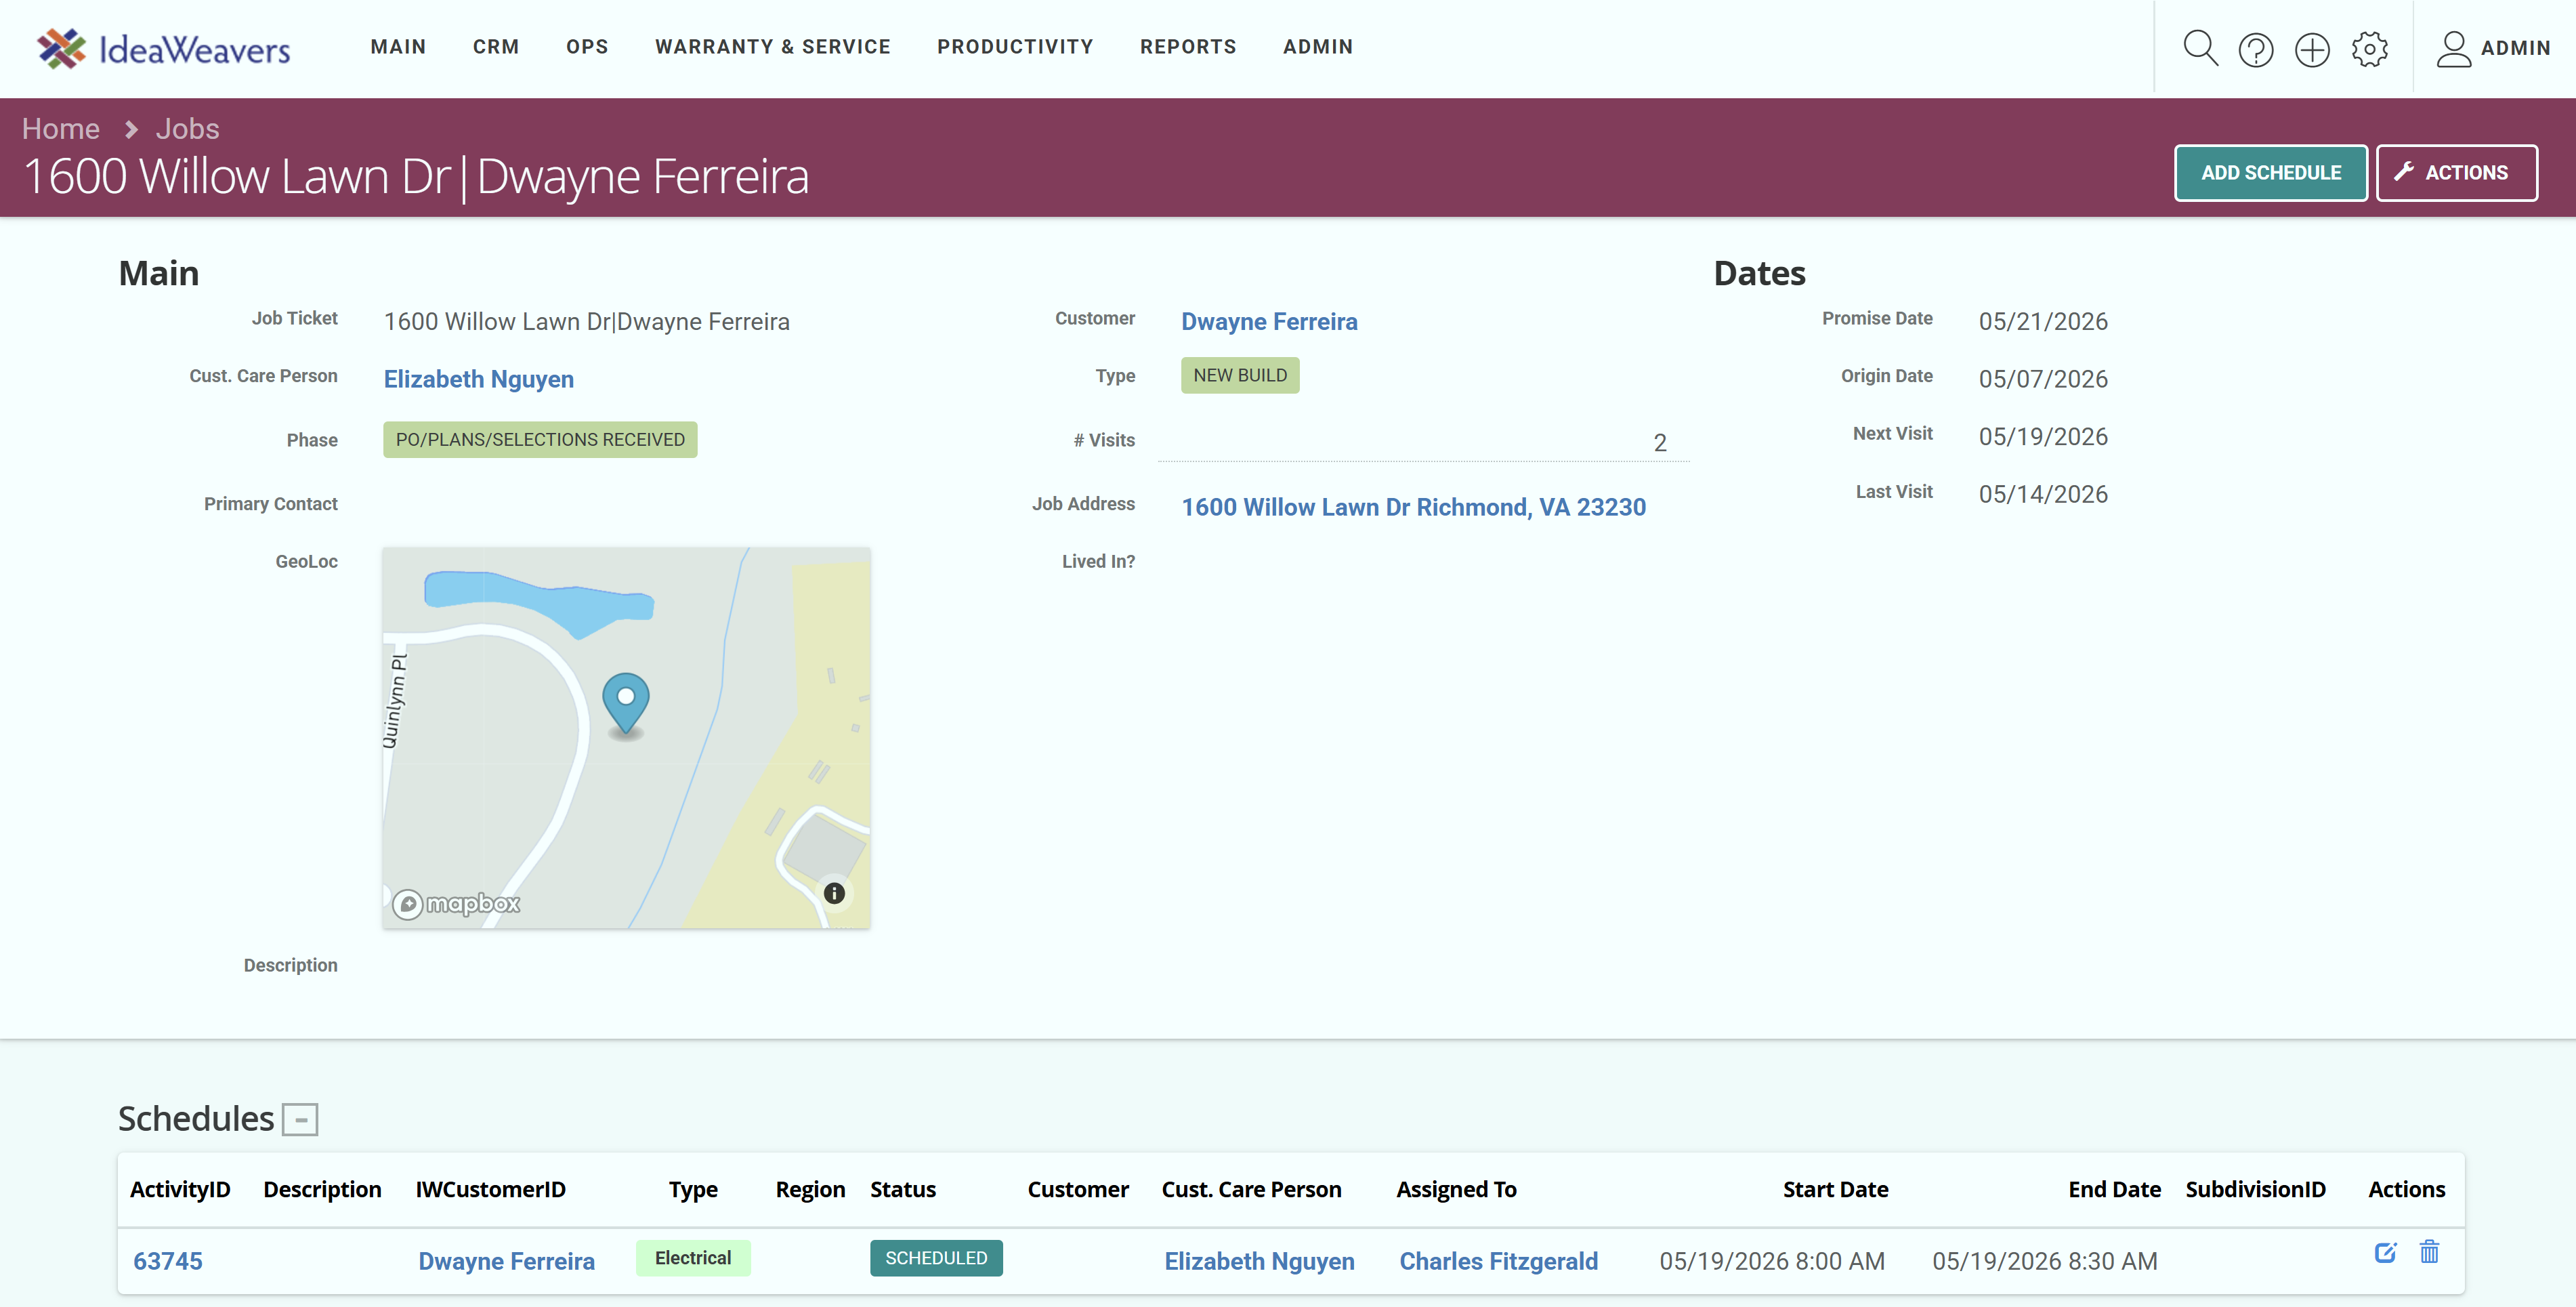
Task: Sort by Assigned To column header
Action: (x=1456, y=1190)
